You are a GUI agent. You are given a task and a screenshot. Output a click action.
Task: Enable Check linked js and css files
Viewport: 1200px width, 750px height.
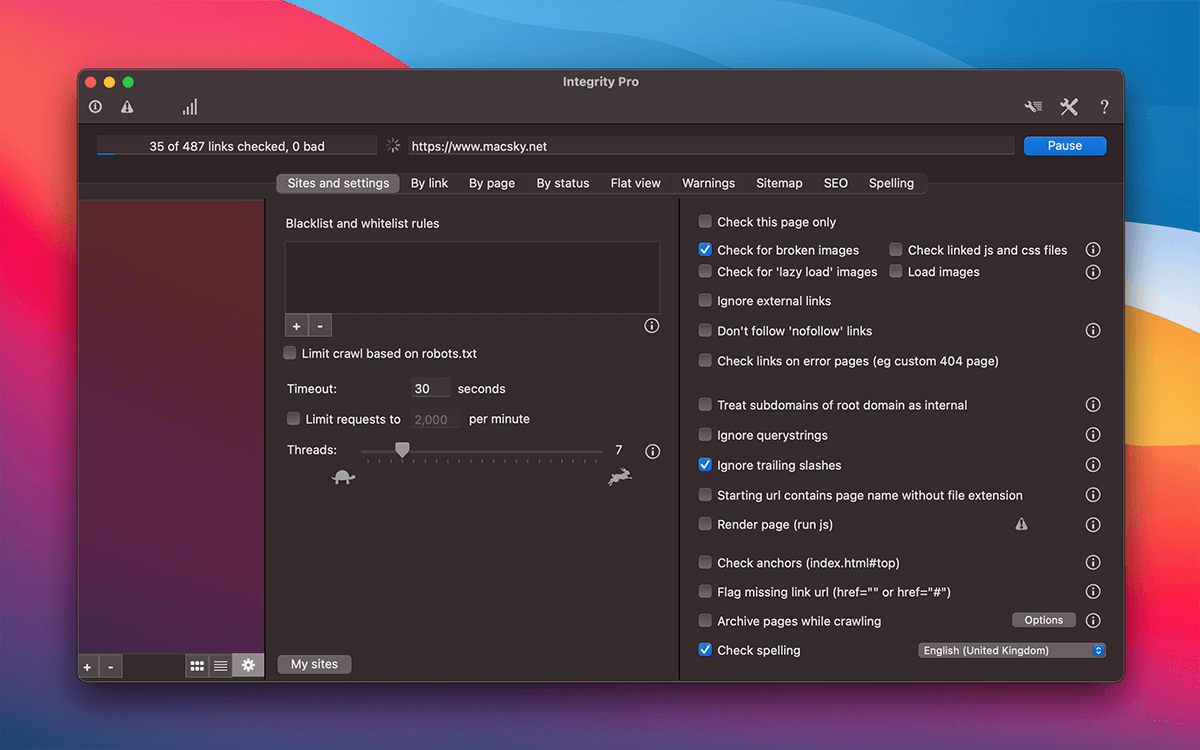click(x=896, y=250)
